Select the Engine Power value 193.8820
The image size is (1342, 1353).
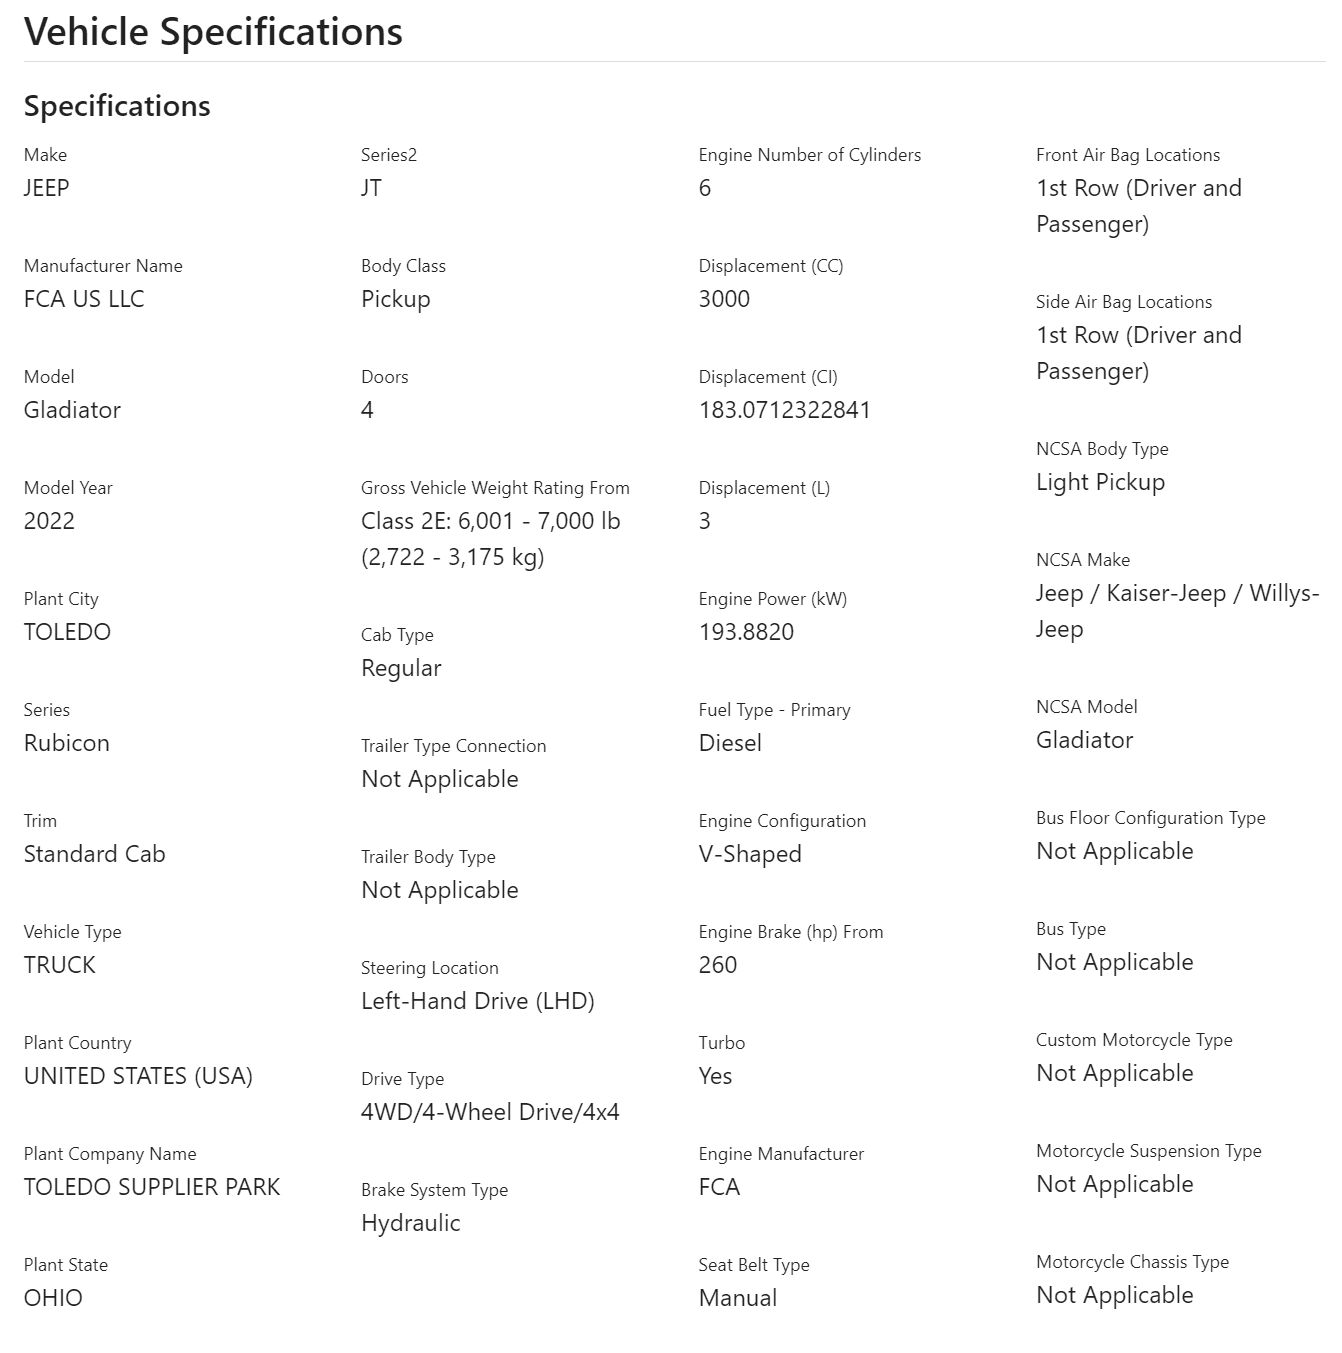[x=746, y=632]
